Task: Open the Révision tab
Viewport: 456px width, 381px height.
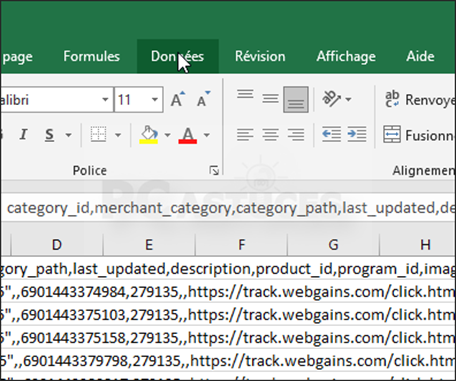Action: [260, 56]
